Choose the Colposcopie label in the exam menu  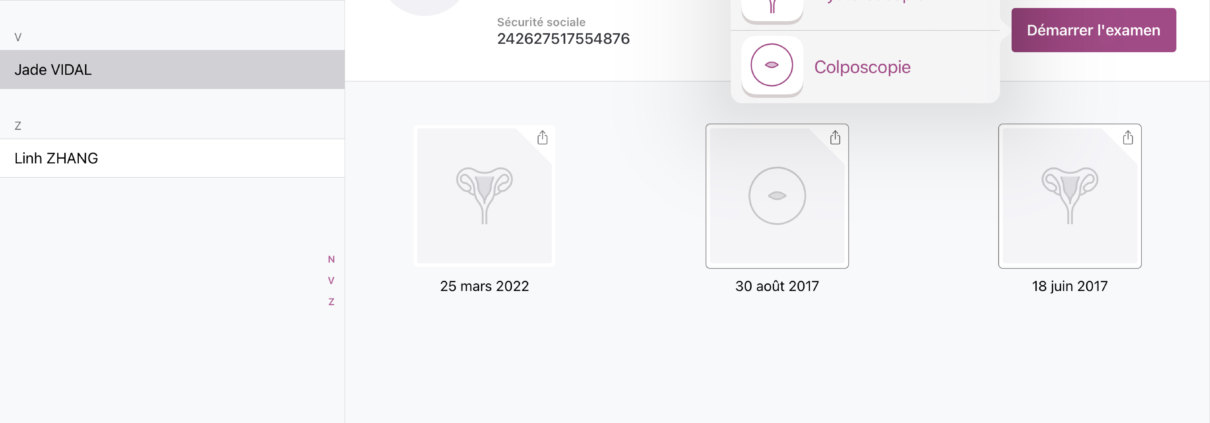tap(862, 67)
